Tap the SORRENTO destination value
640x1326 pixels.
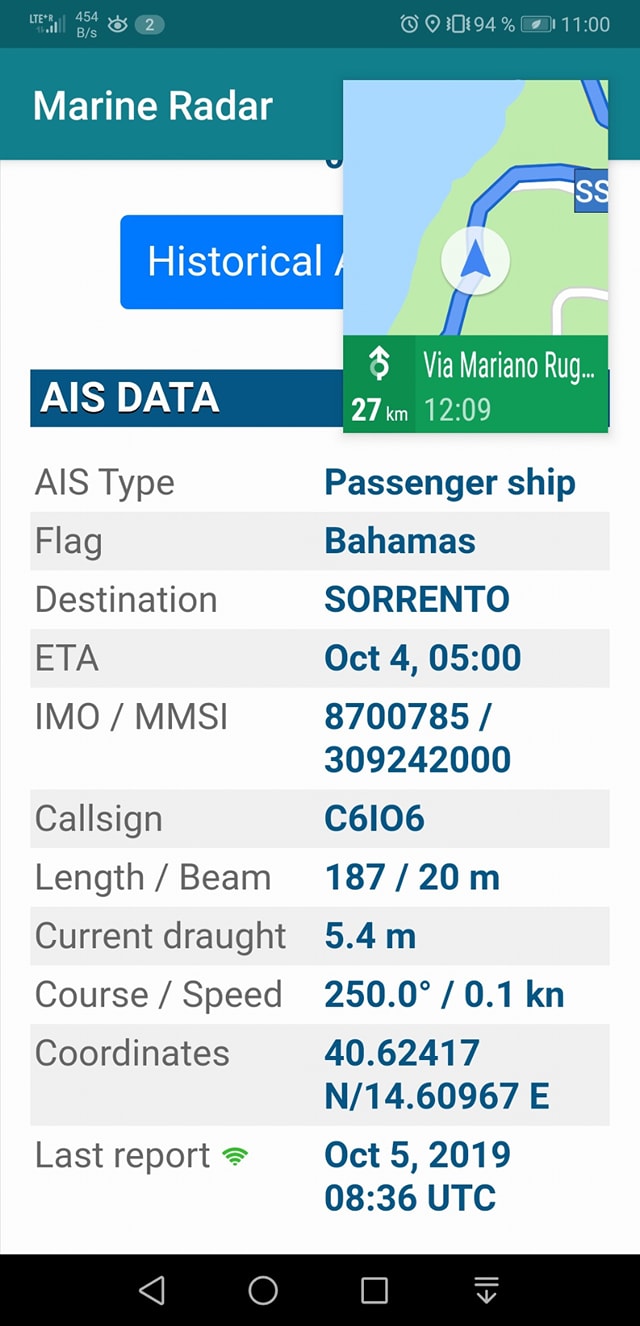coord(417,599)
